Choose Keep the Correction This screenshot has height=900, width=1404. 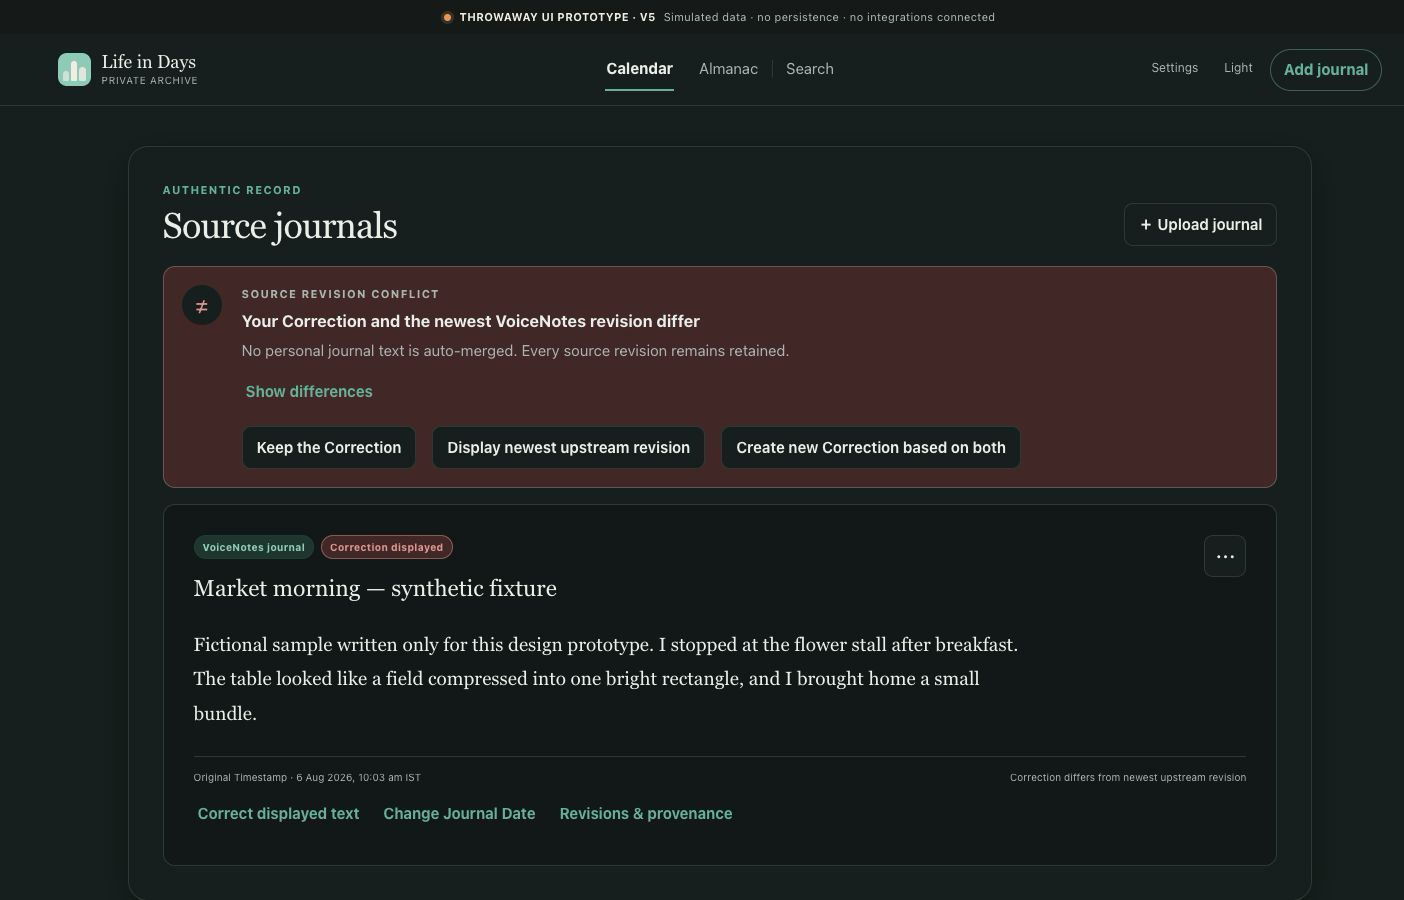[329, 448]
